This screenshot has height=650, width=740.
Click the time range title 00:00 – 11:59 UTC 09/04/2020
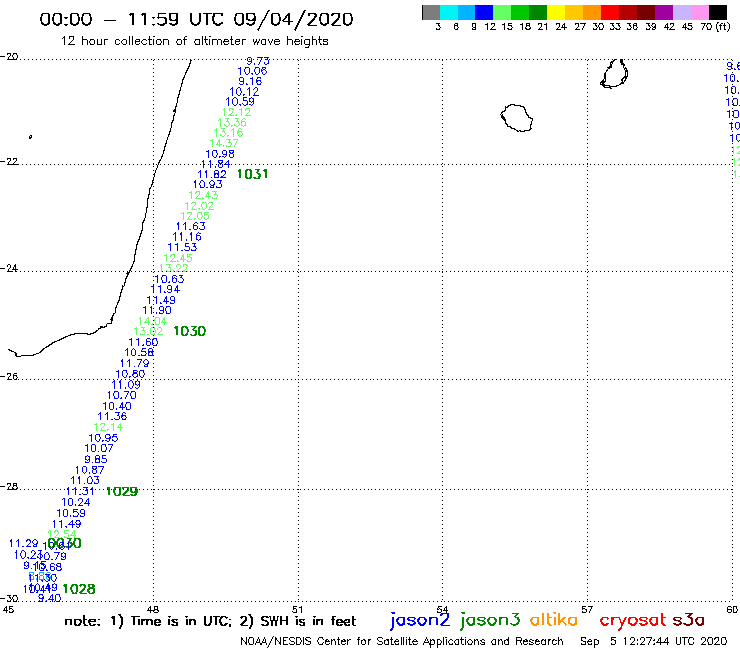pyautogui.click(x=196, y=20)
